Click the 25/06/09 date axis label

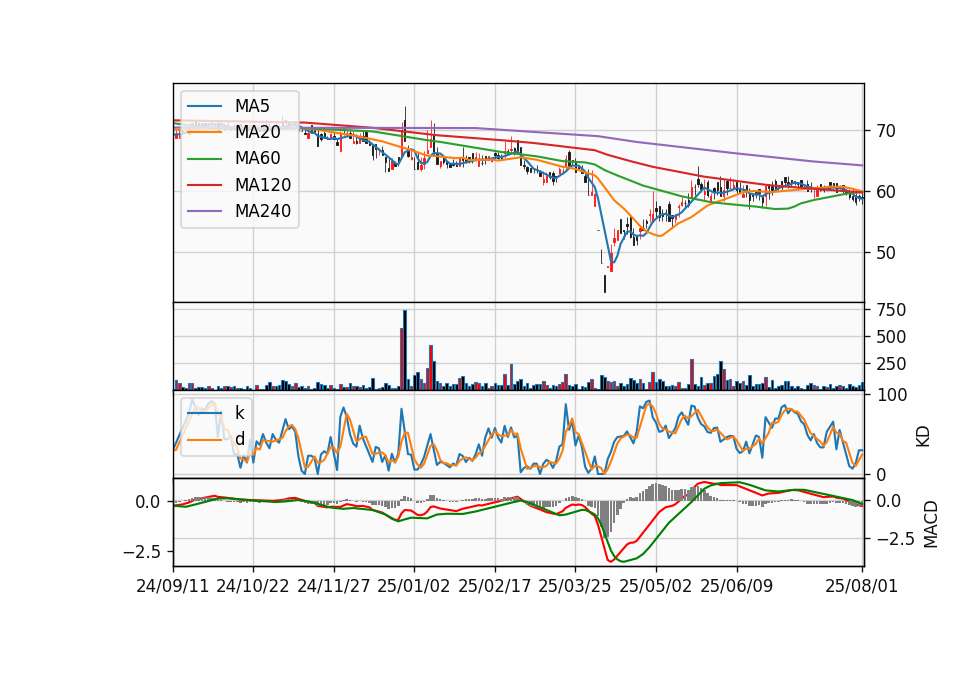point(736,586)
